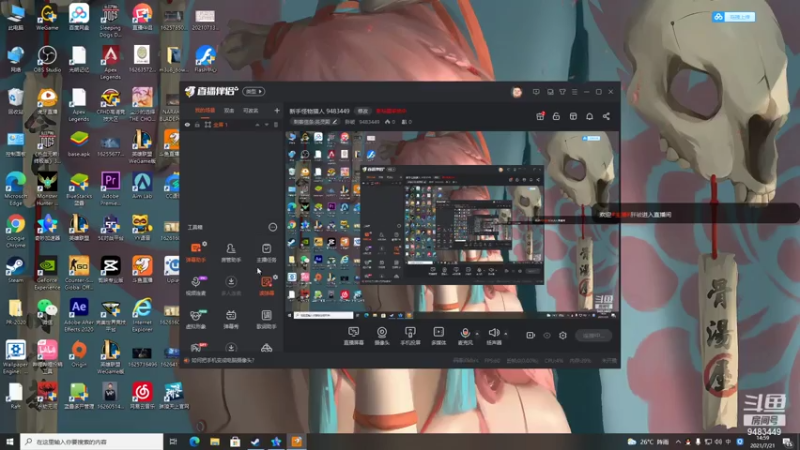Switch to the second scene tab
The height and width of the screenshot is (450, 800).
coord(229,110)
